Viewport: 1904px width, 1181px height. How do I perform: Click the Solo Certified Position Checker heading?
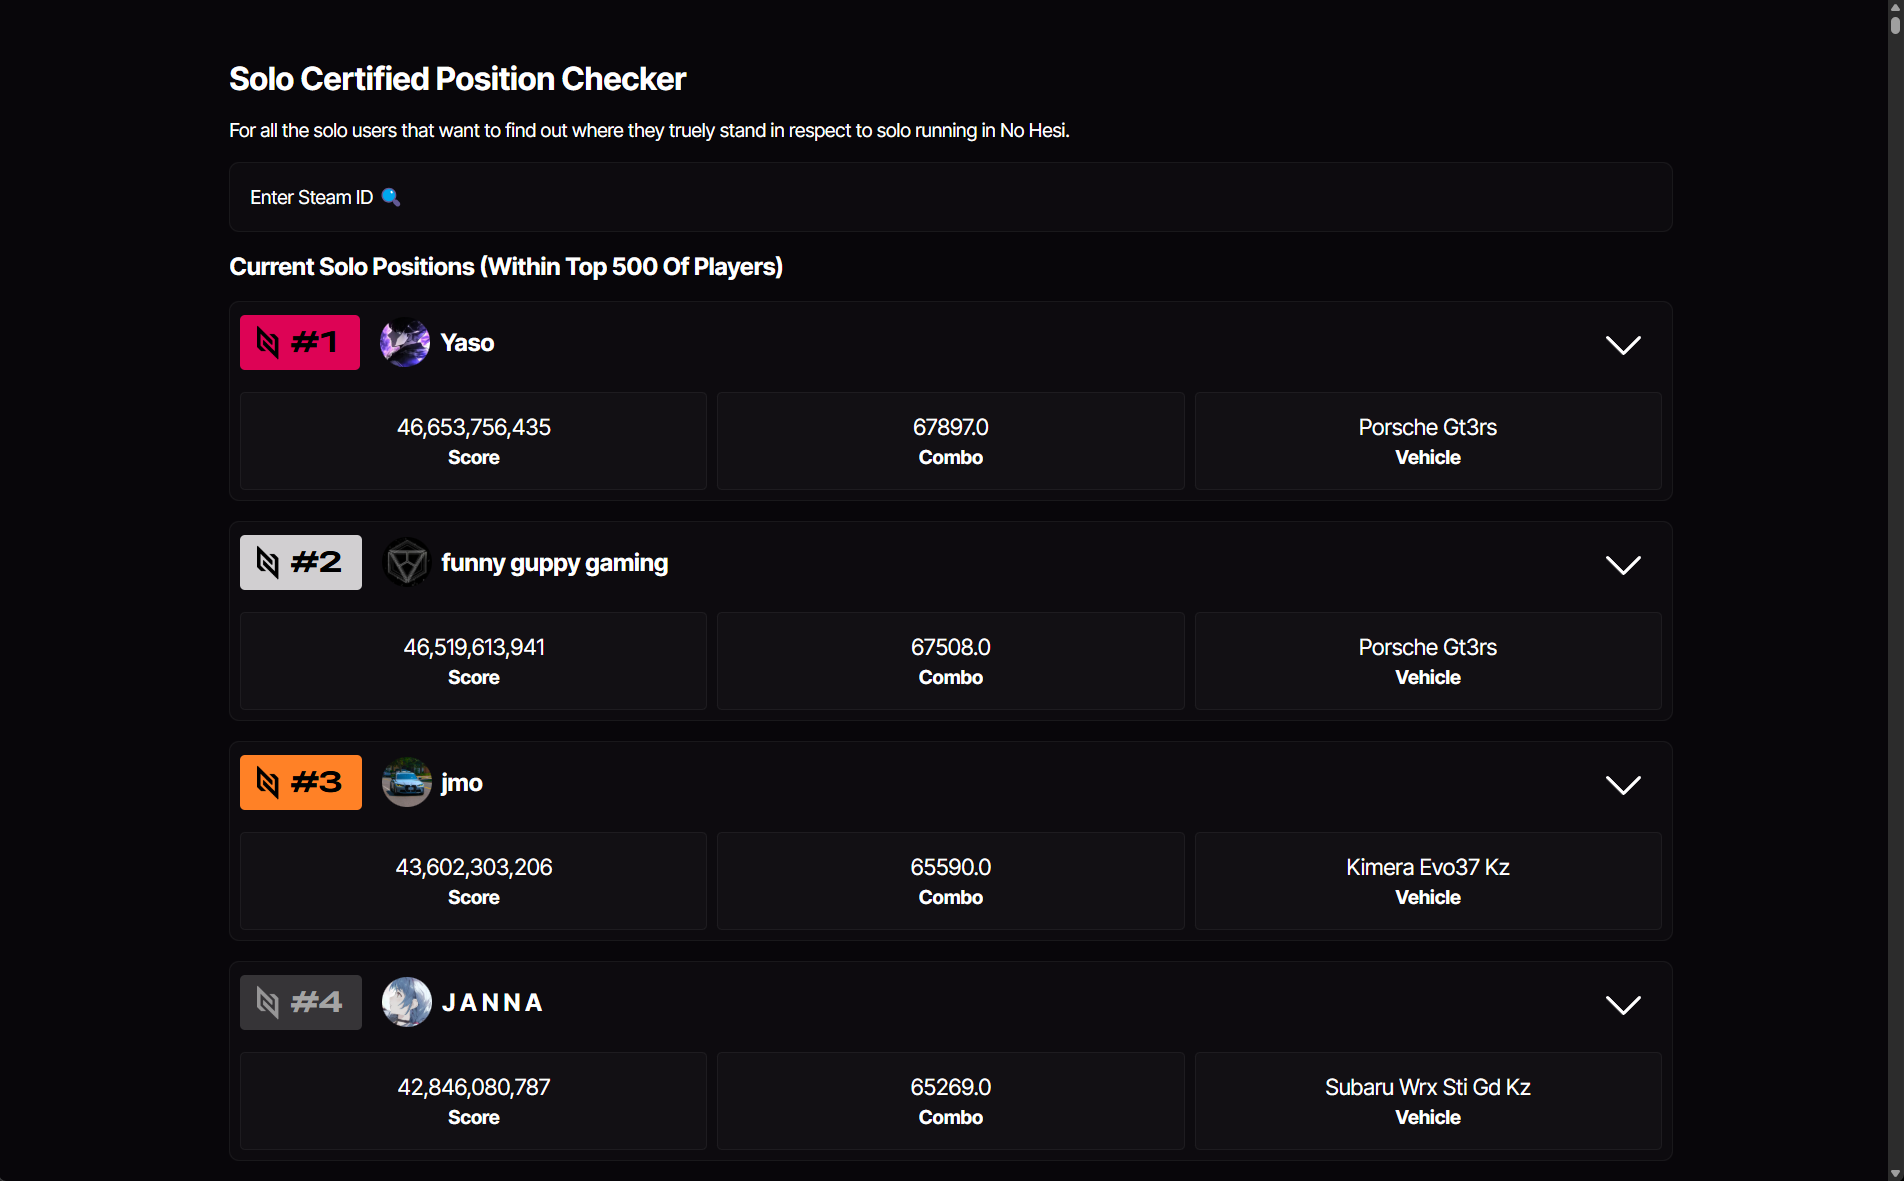(x=457, y=78)
